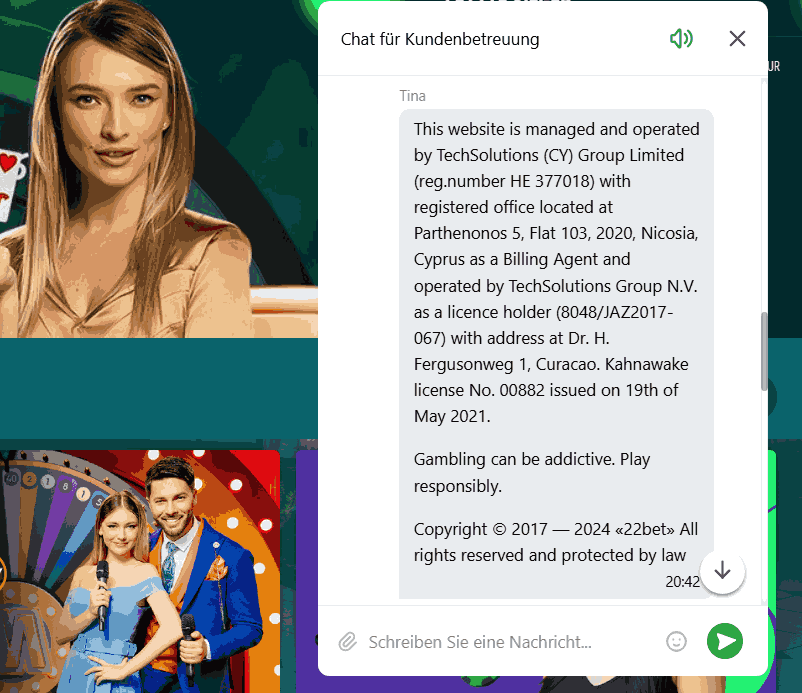Click the 'Gambling can be addictive' paragraph

click(532, 472)
